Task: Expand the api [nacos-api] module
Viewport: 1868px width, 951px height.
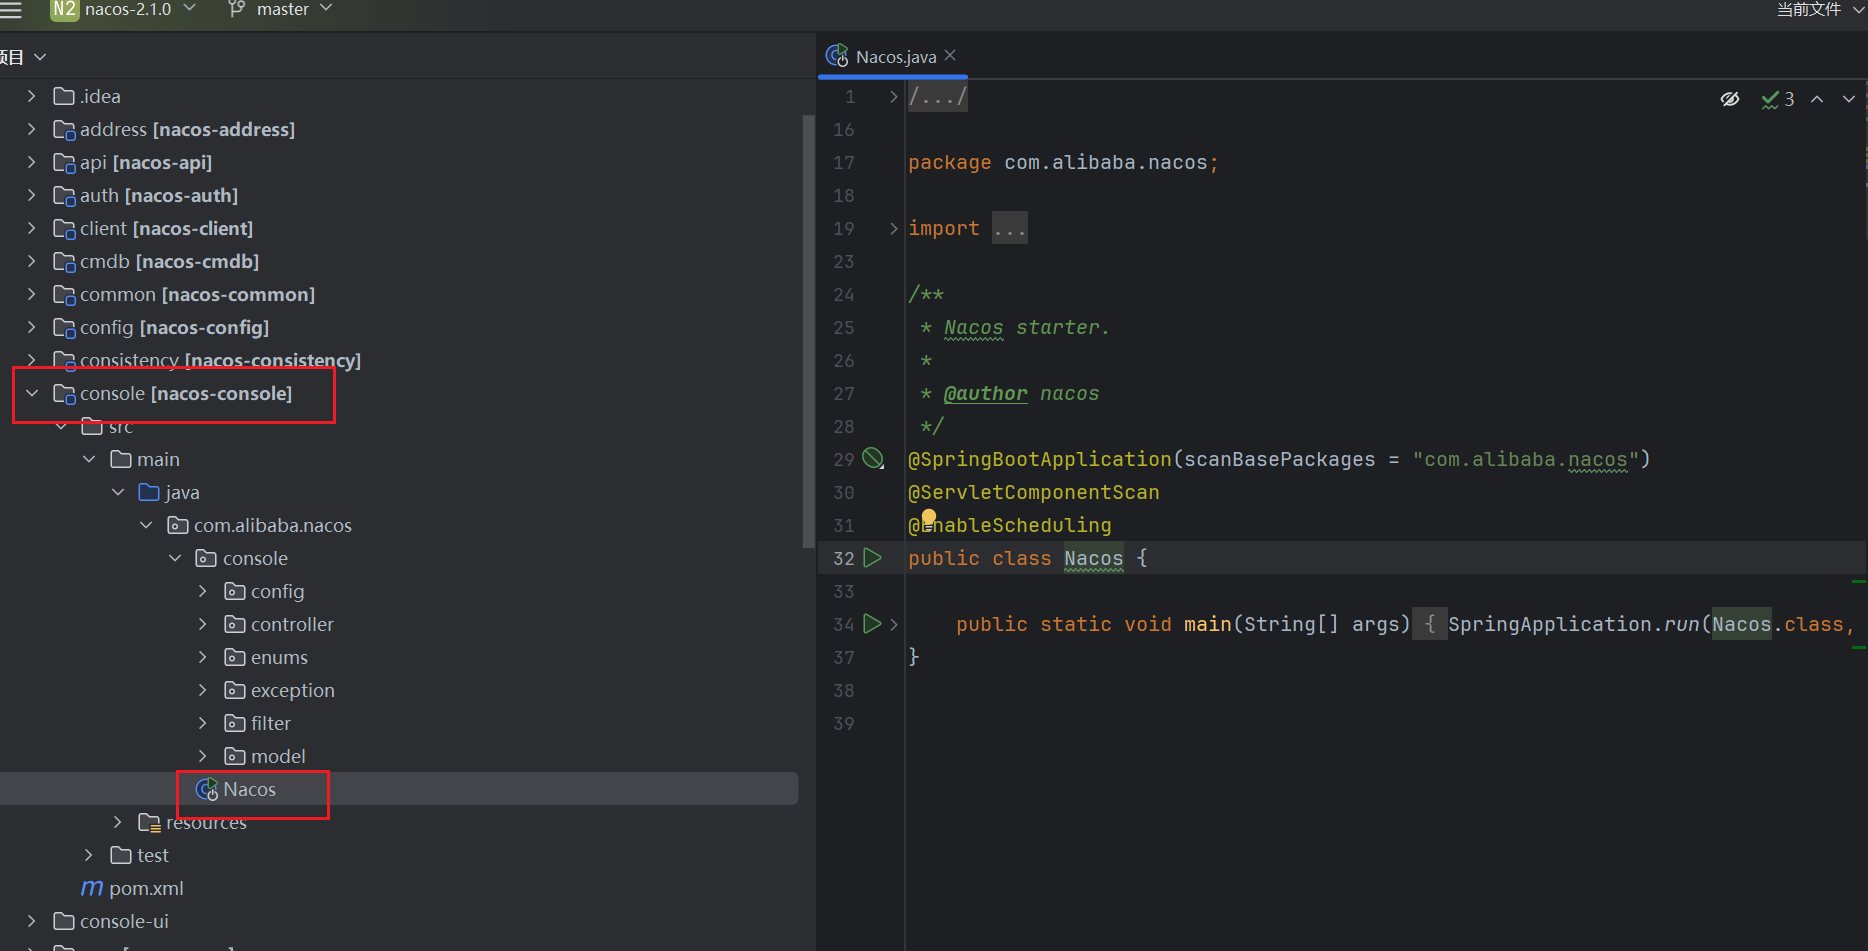Action: click(x=31, y=162)
